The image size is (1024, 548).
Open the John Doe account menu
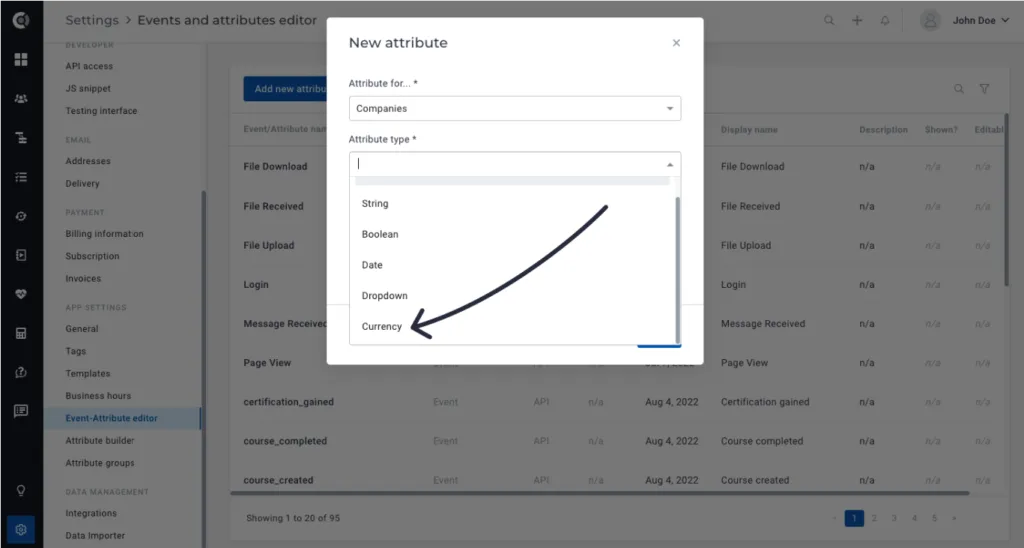980,20
